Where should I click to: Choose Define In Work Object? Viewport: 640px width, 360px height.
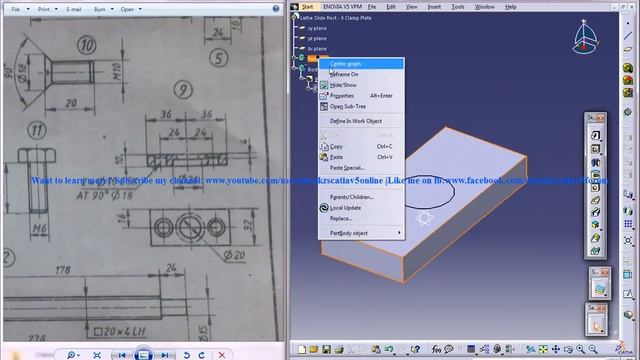tap(361, 121)
